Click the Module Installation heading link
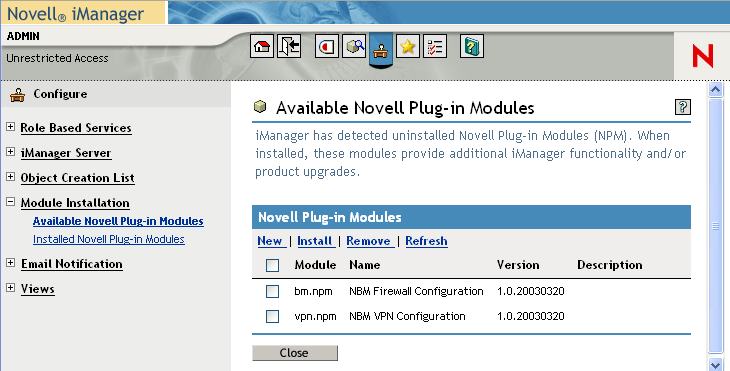 [x=75, y=203]
